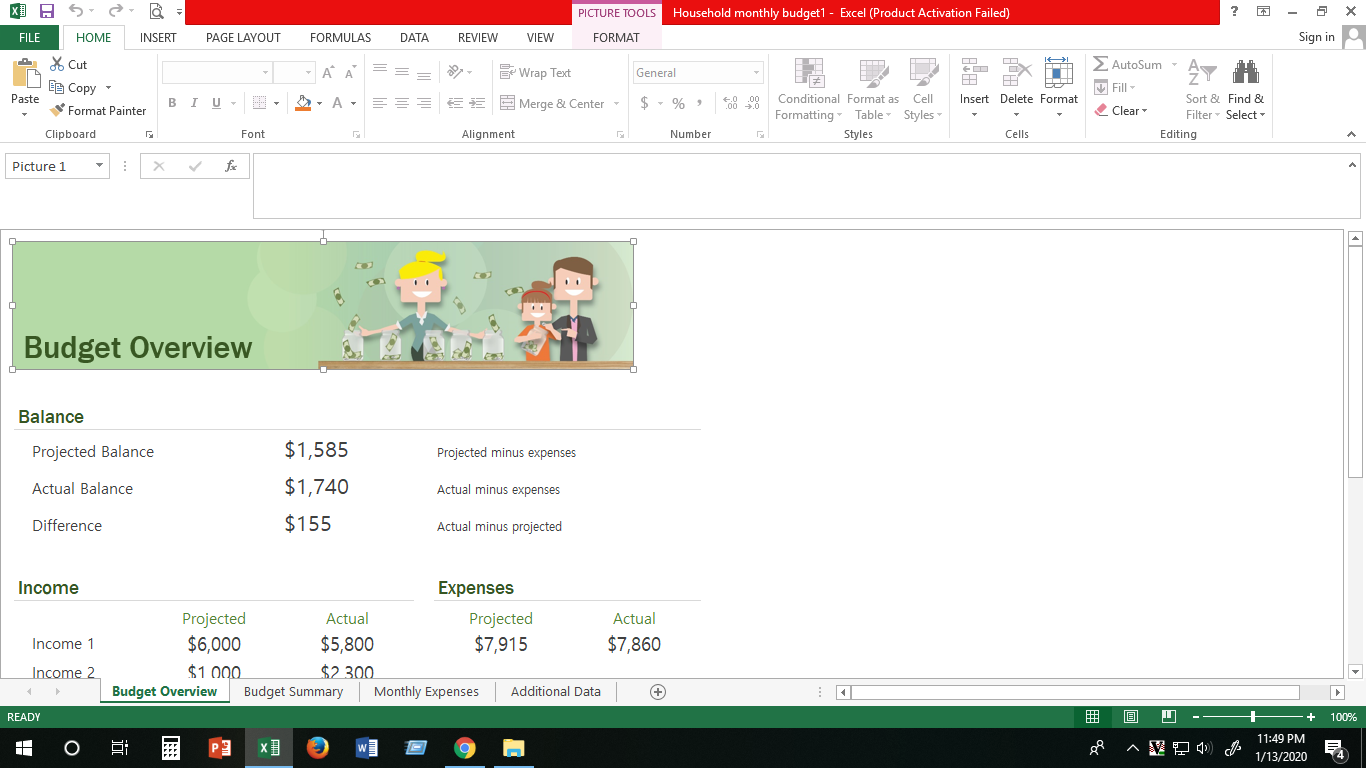Image resolution: width=1366 pixels, height=768 pixels.
Task: Open Conditional Formatting icon
Action: point(808,74)
